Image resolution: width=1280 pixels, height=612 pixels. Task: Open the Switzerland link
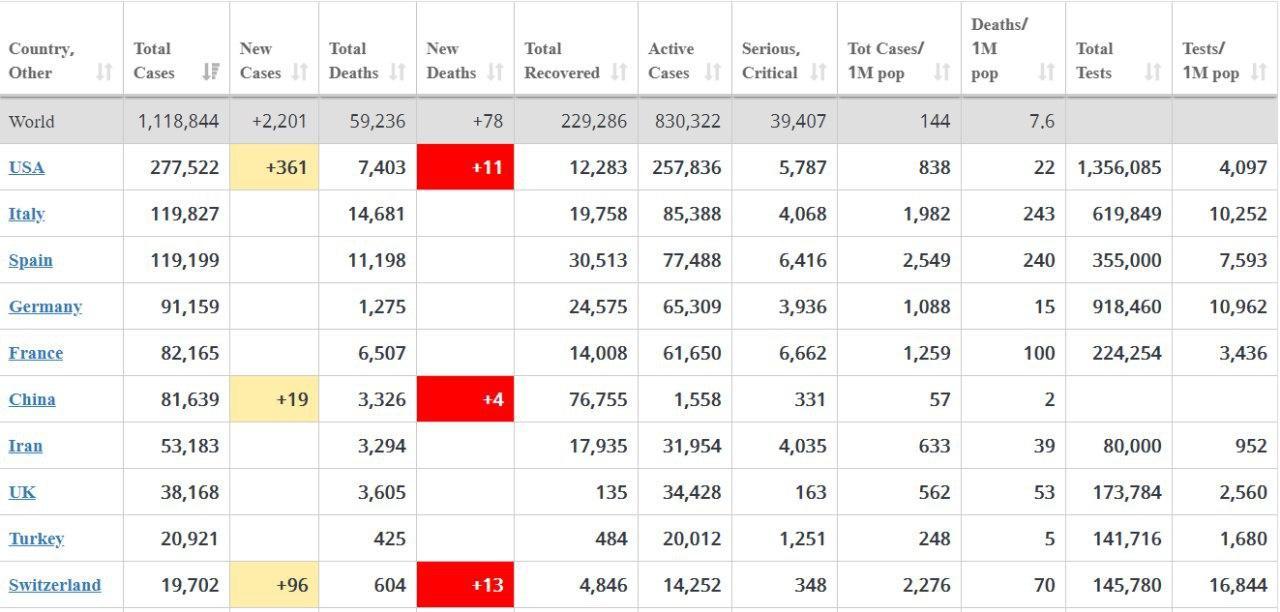(x=55, y=585)
